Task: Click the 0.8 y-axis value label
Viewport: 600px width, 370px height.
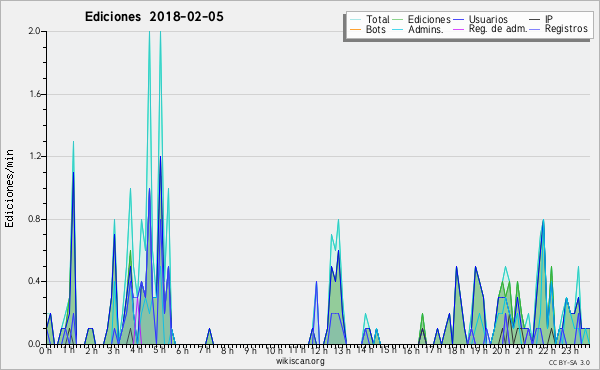Action: (x=34, y=219)
